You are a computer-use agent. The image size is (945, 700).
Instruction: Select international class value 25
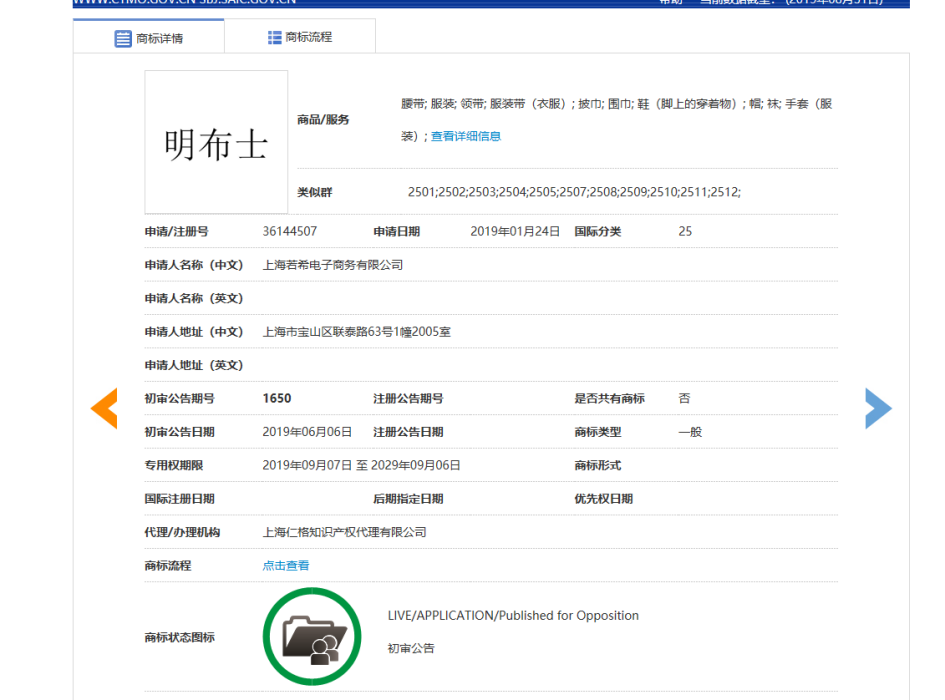click(685, 232)
